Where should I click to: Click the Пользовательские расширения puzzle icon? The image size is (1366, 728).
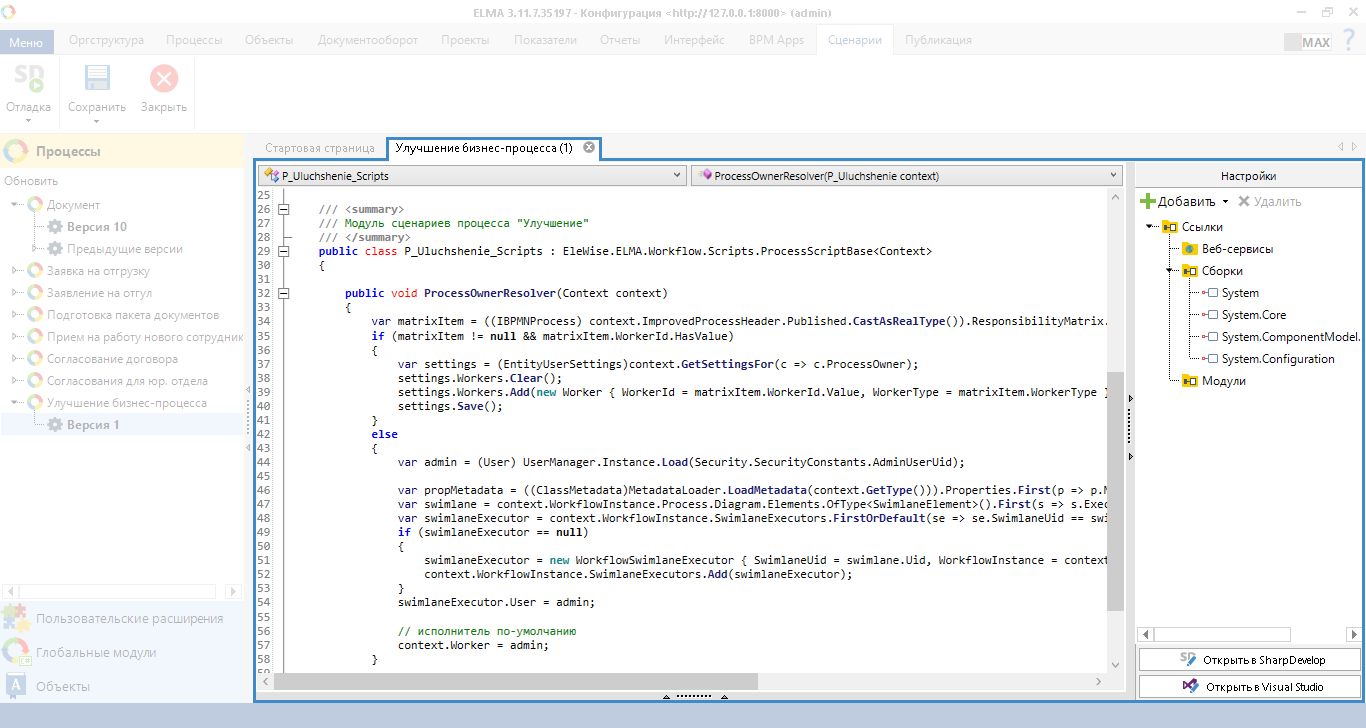point(16,618)
